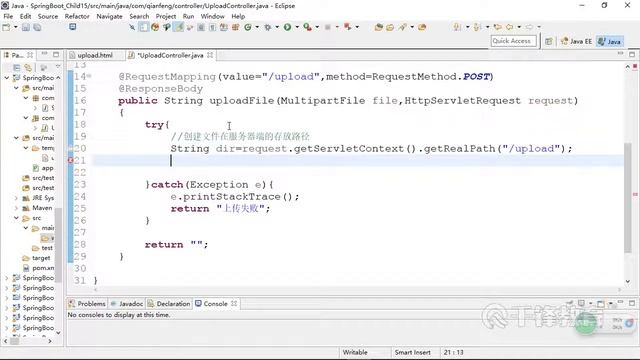Collapse the line 14 code fold marker
This screenshot has width=640, height=360.
pos(89,76)
